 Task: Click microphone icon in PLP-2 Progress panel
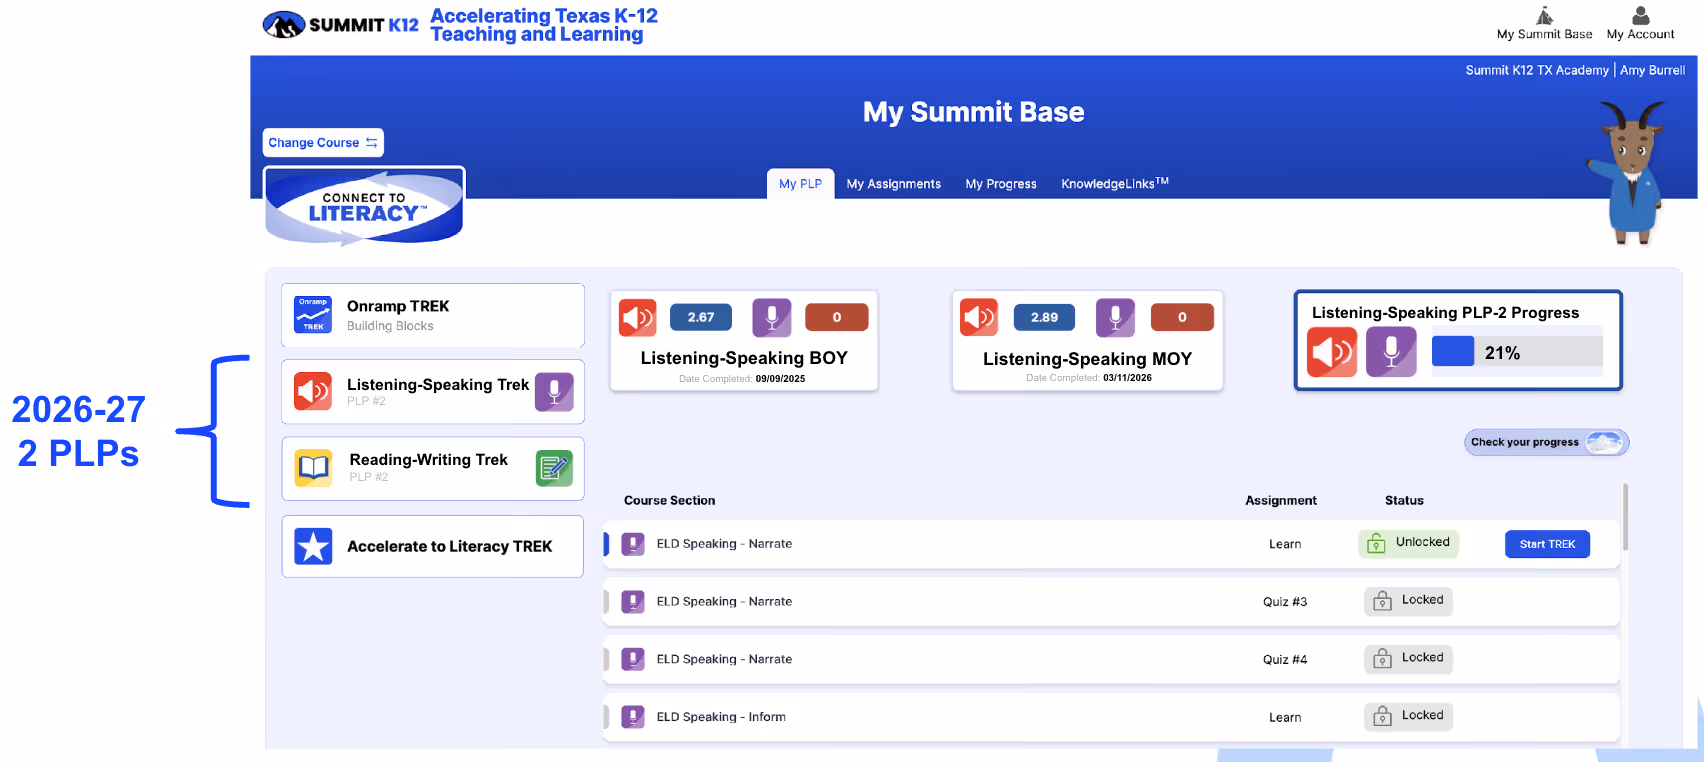click(1391, 352)
